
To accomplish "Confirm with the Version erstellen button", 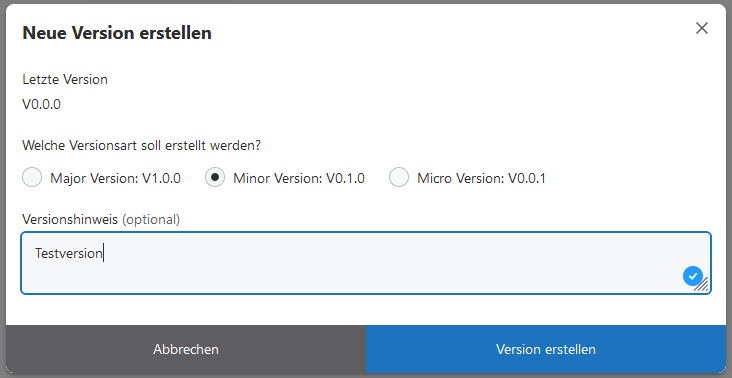I will (546, 349).
